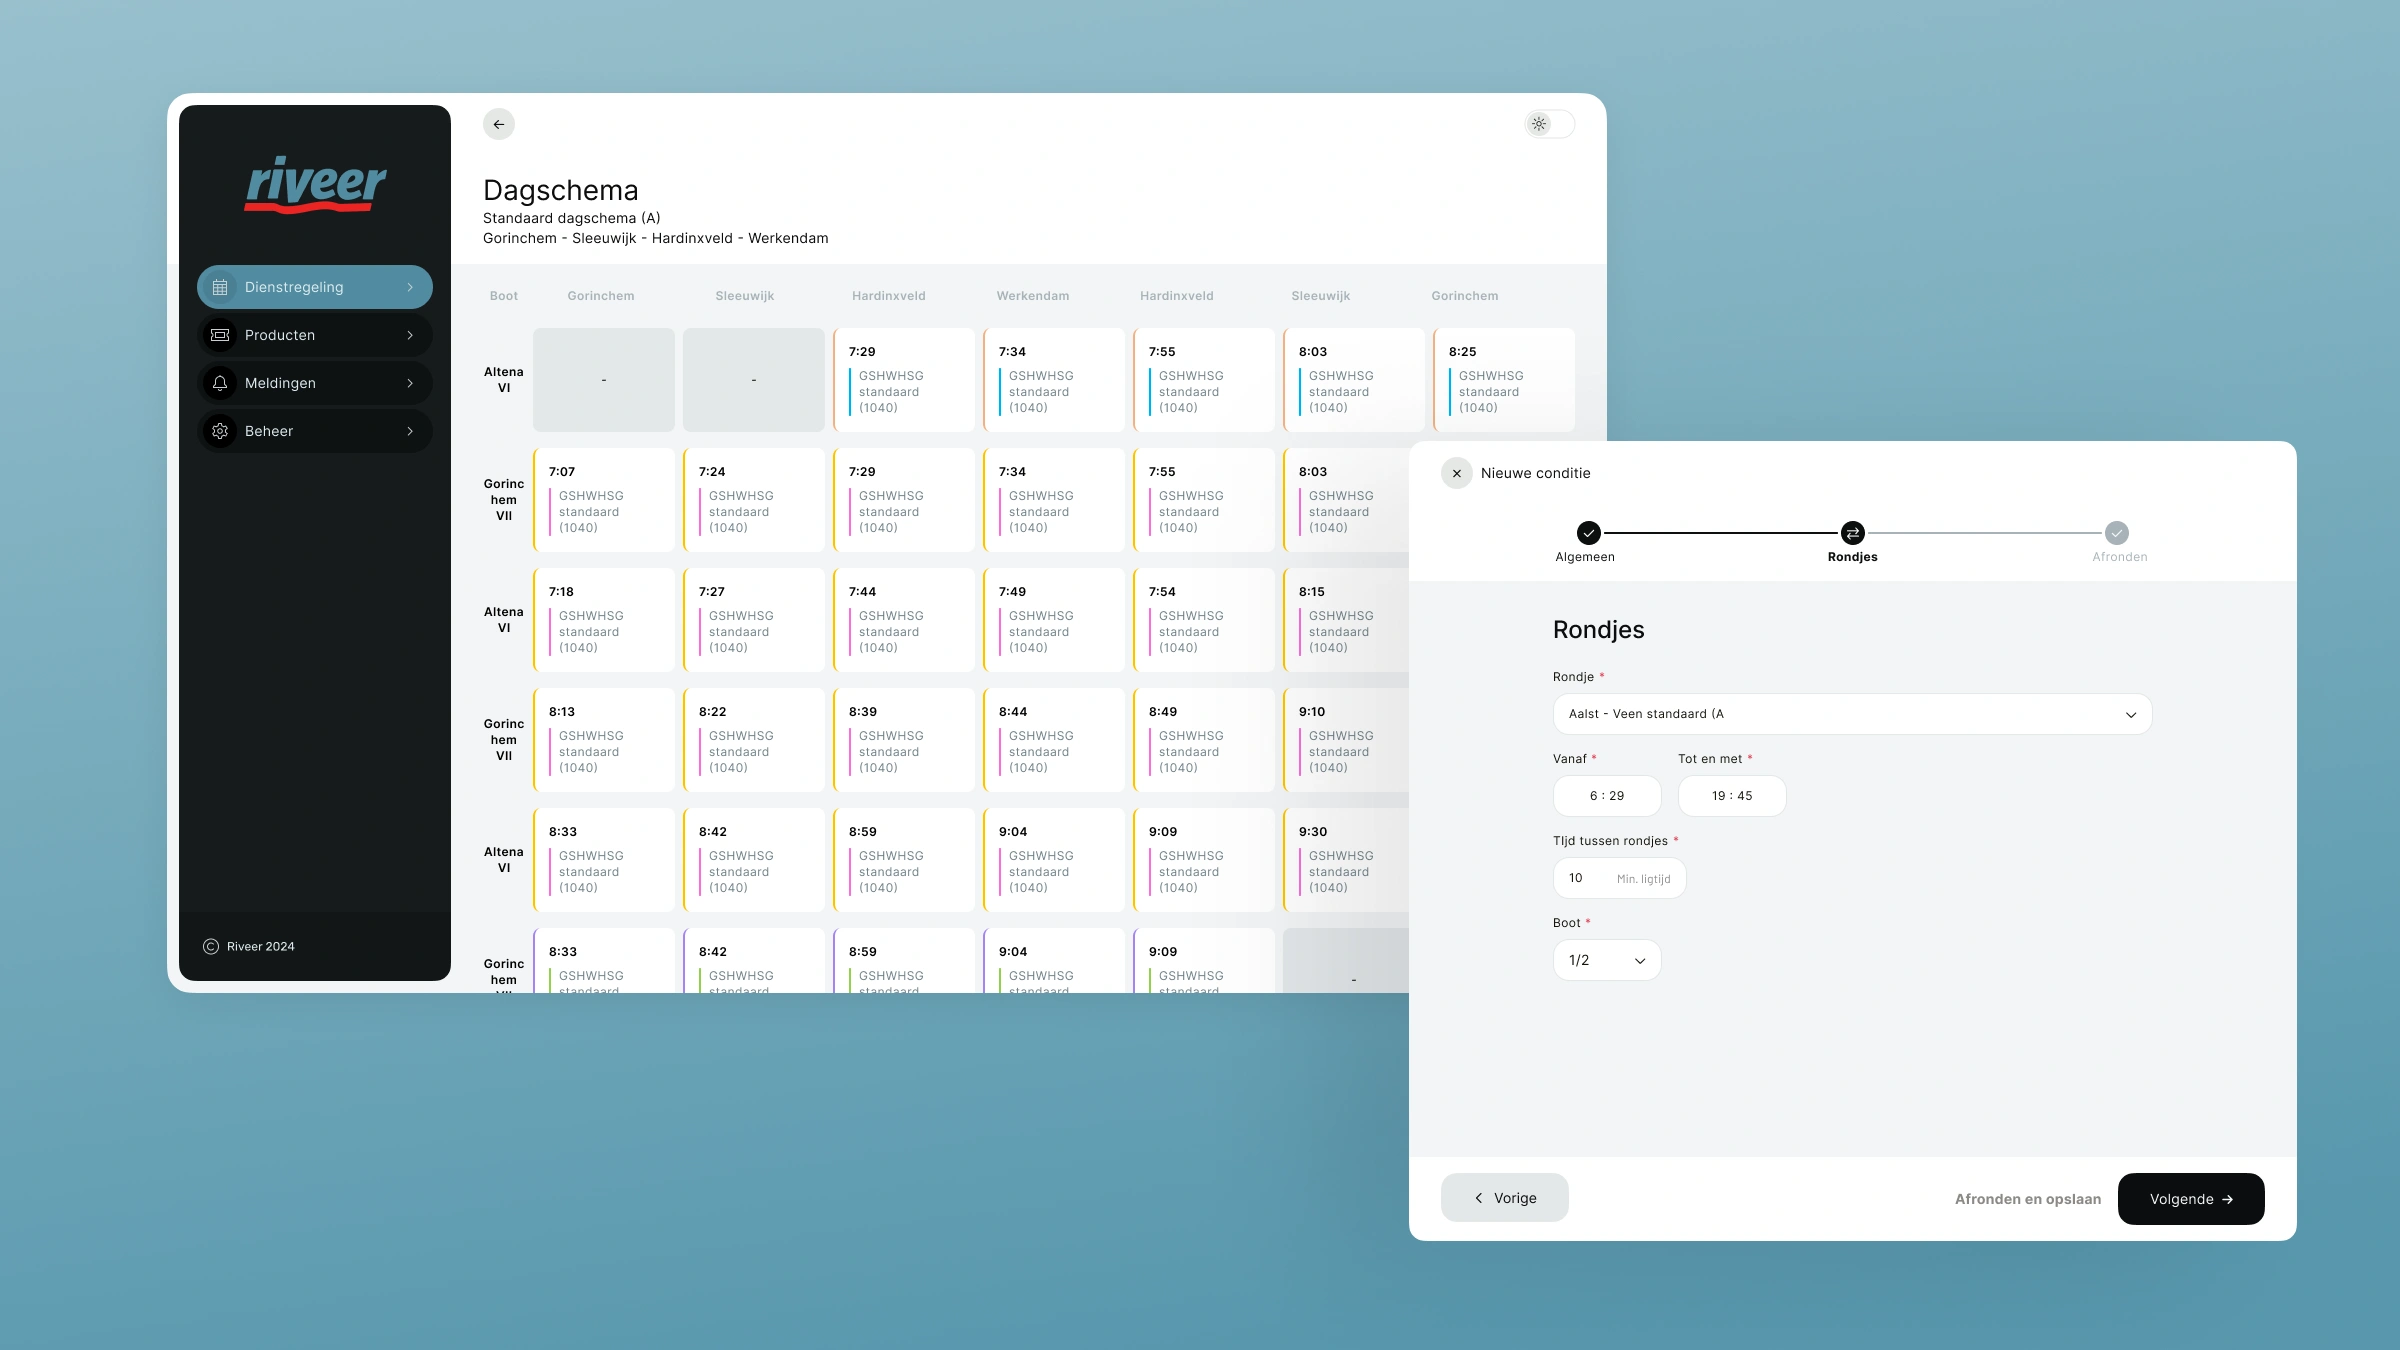Click the Vanaf time field showing 6:29
The width and height of the screenshot is (2400, 1350).
click(1606, 795)
